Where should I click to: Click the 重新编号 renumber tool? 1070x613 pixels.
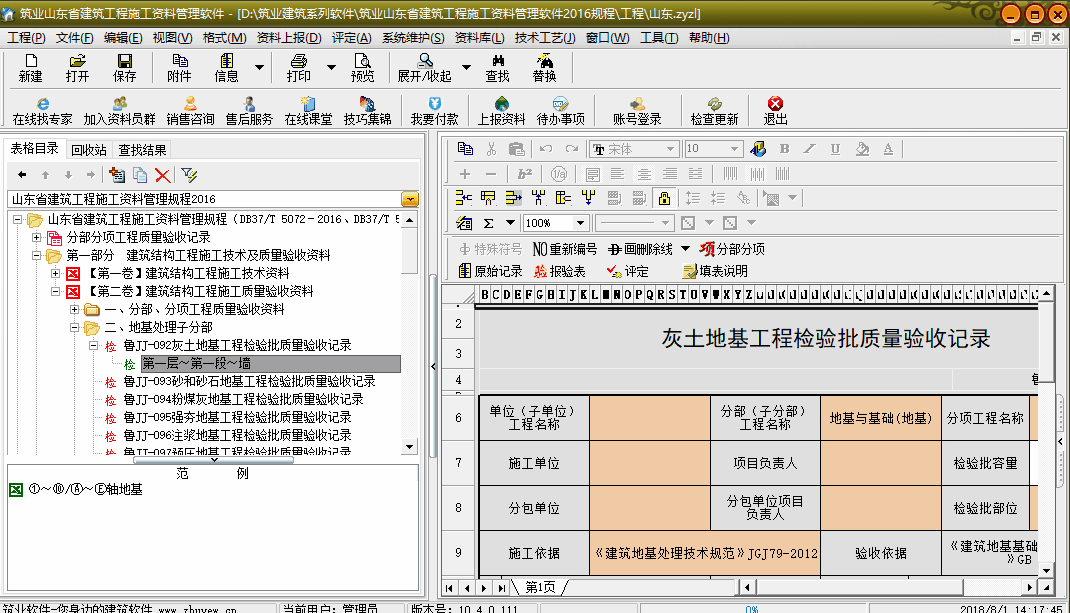564,249
